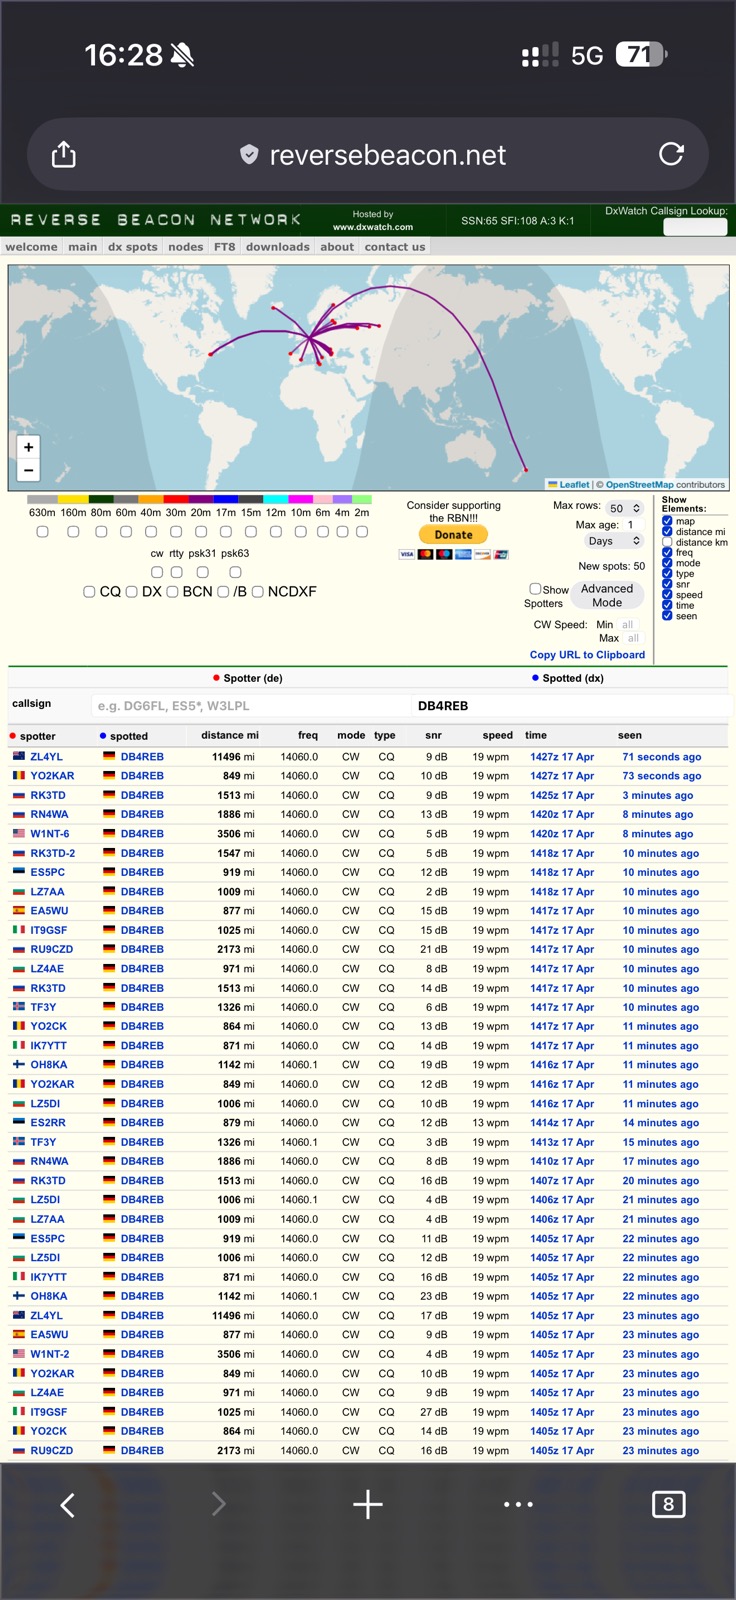
Task: Focus the DB4REB spotted callsign field
Action: tap(571, 706)
